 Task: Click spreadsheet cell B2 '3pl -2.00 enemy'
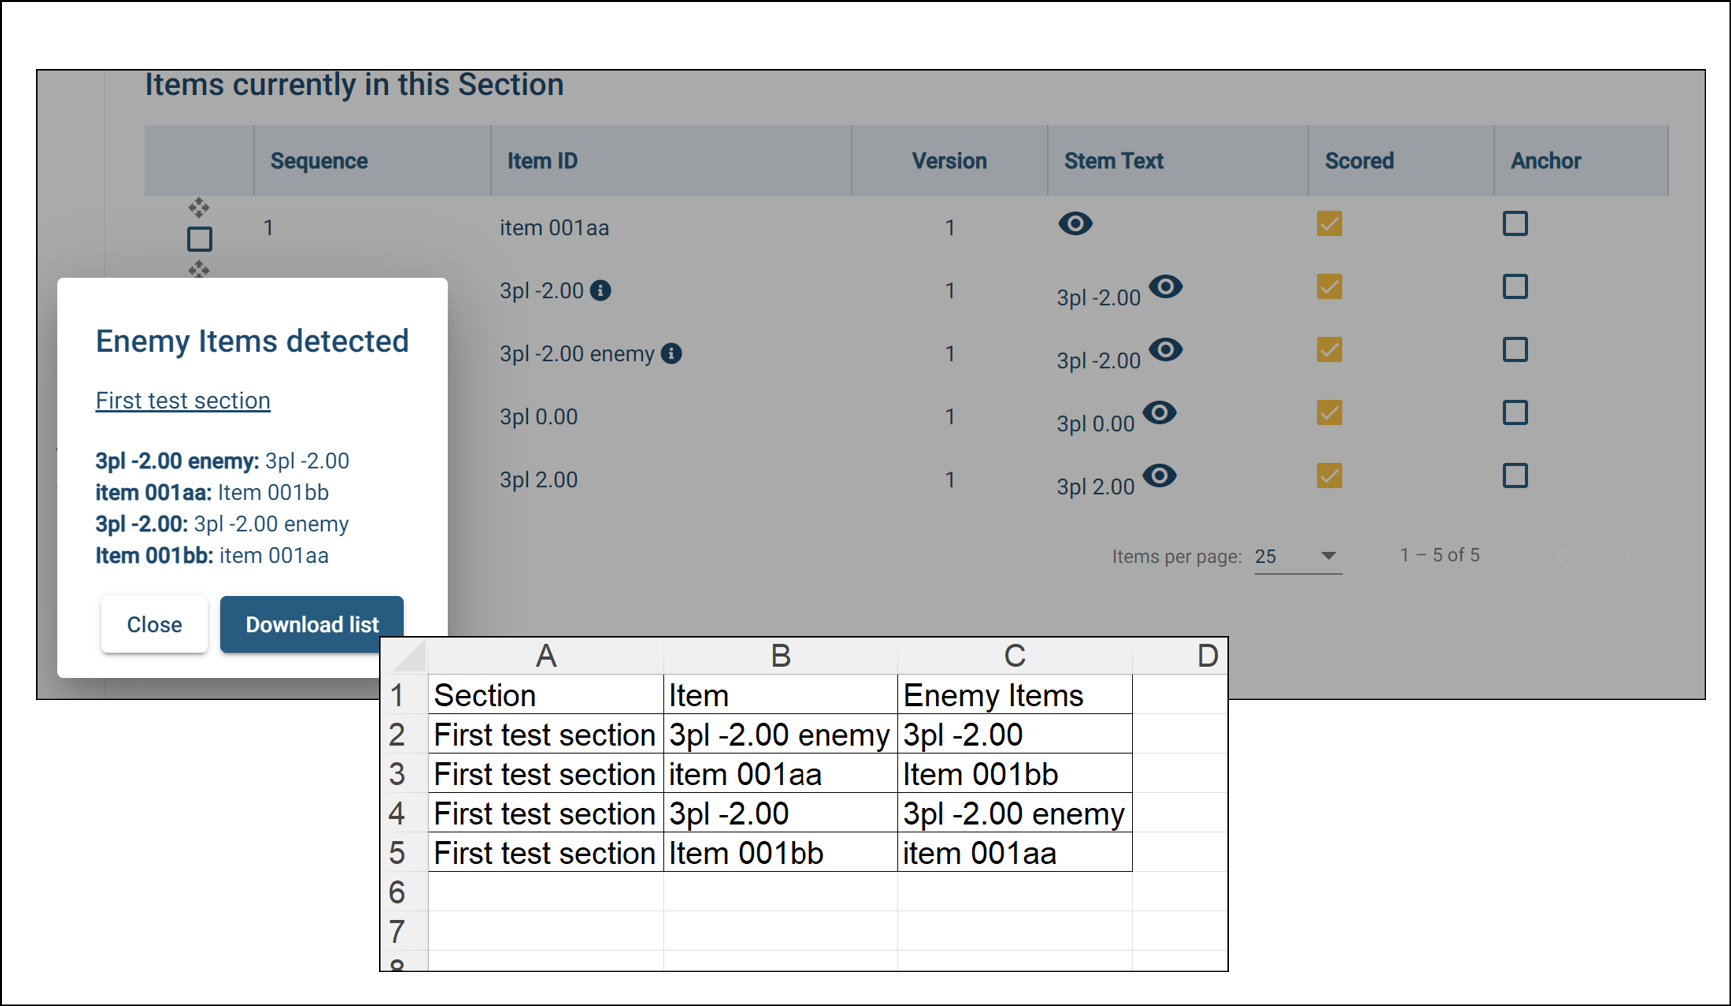781,735
